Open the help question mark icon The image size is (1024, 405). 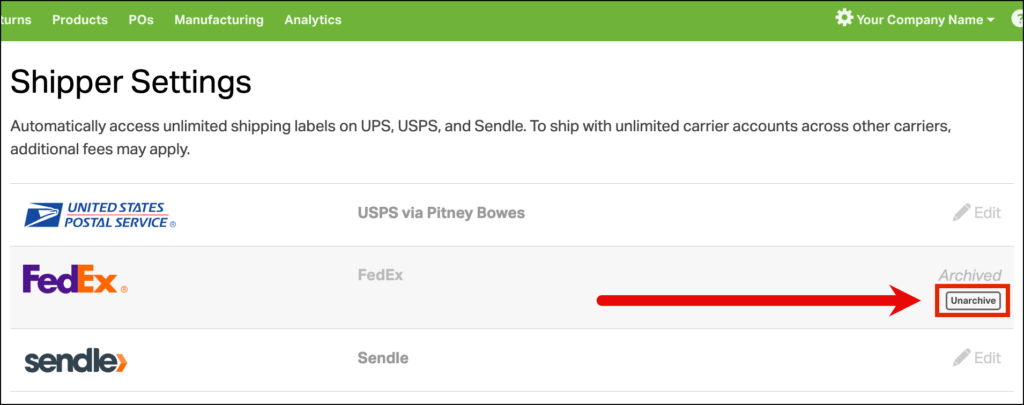tap(1017, 19)
